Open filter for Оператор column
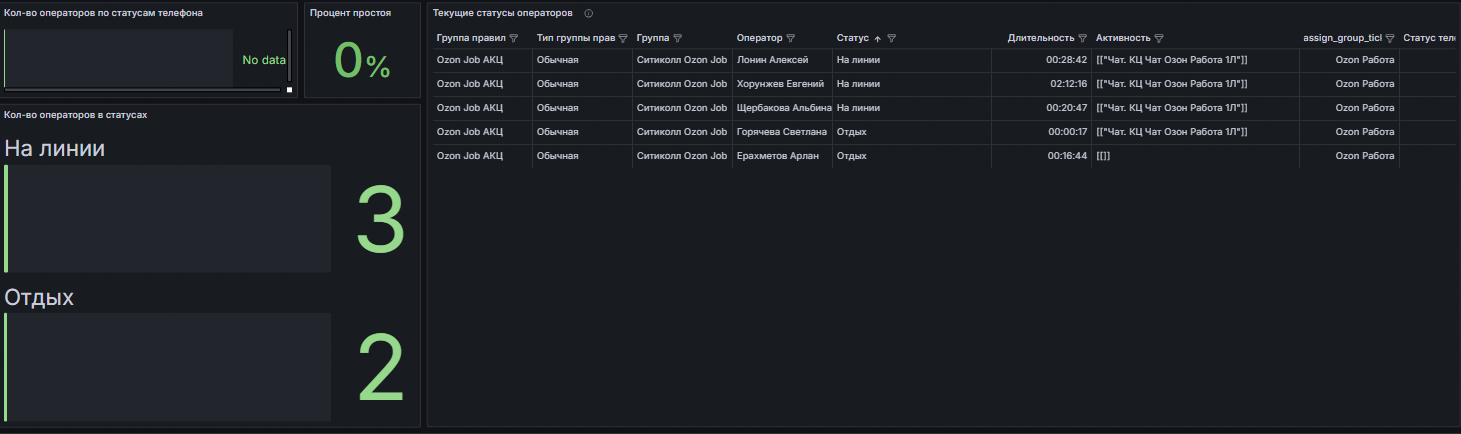Viewport: 1461px width, 434px height. 791,38
